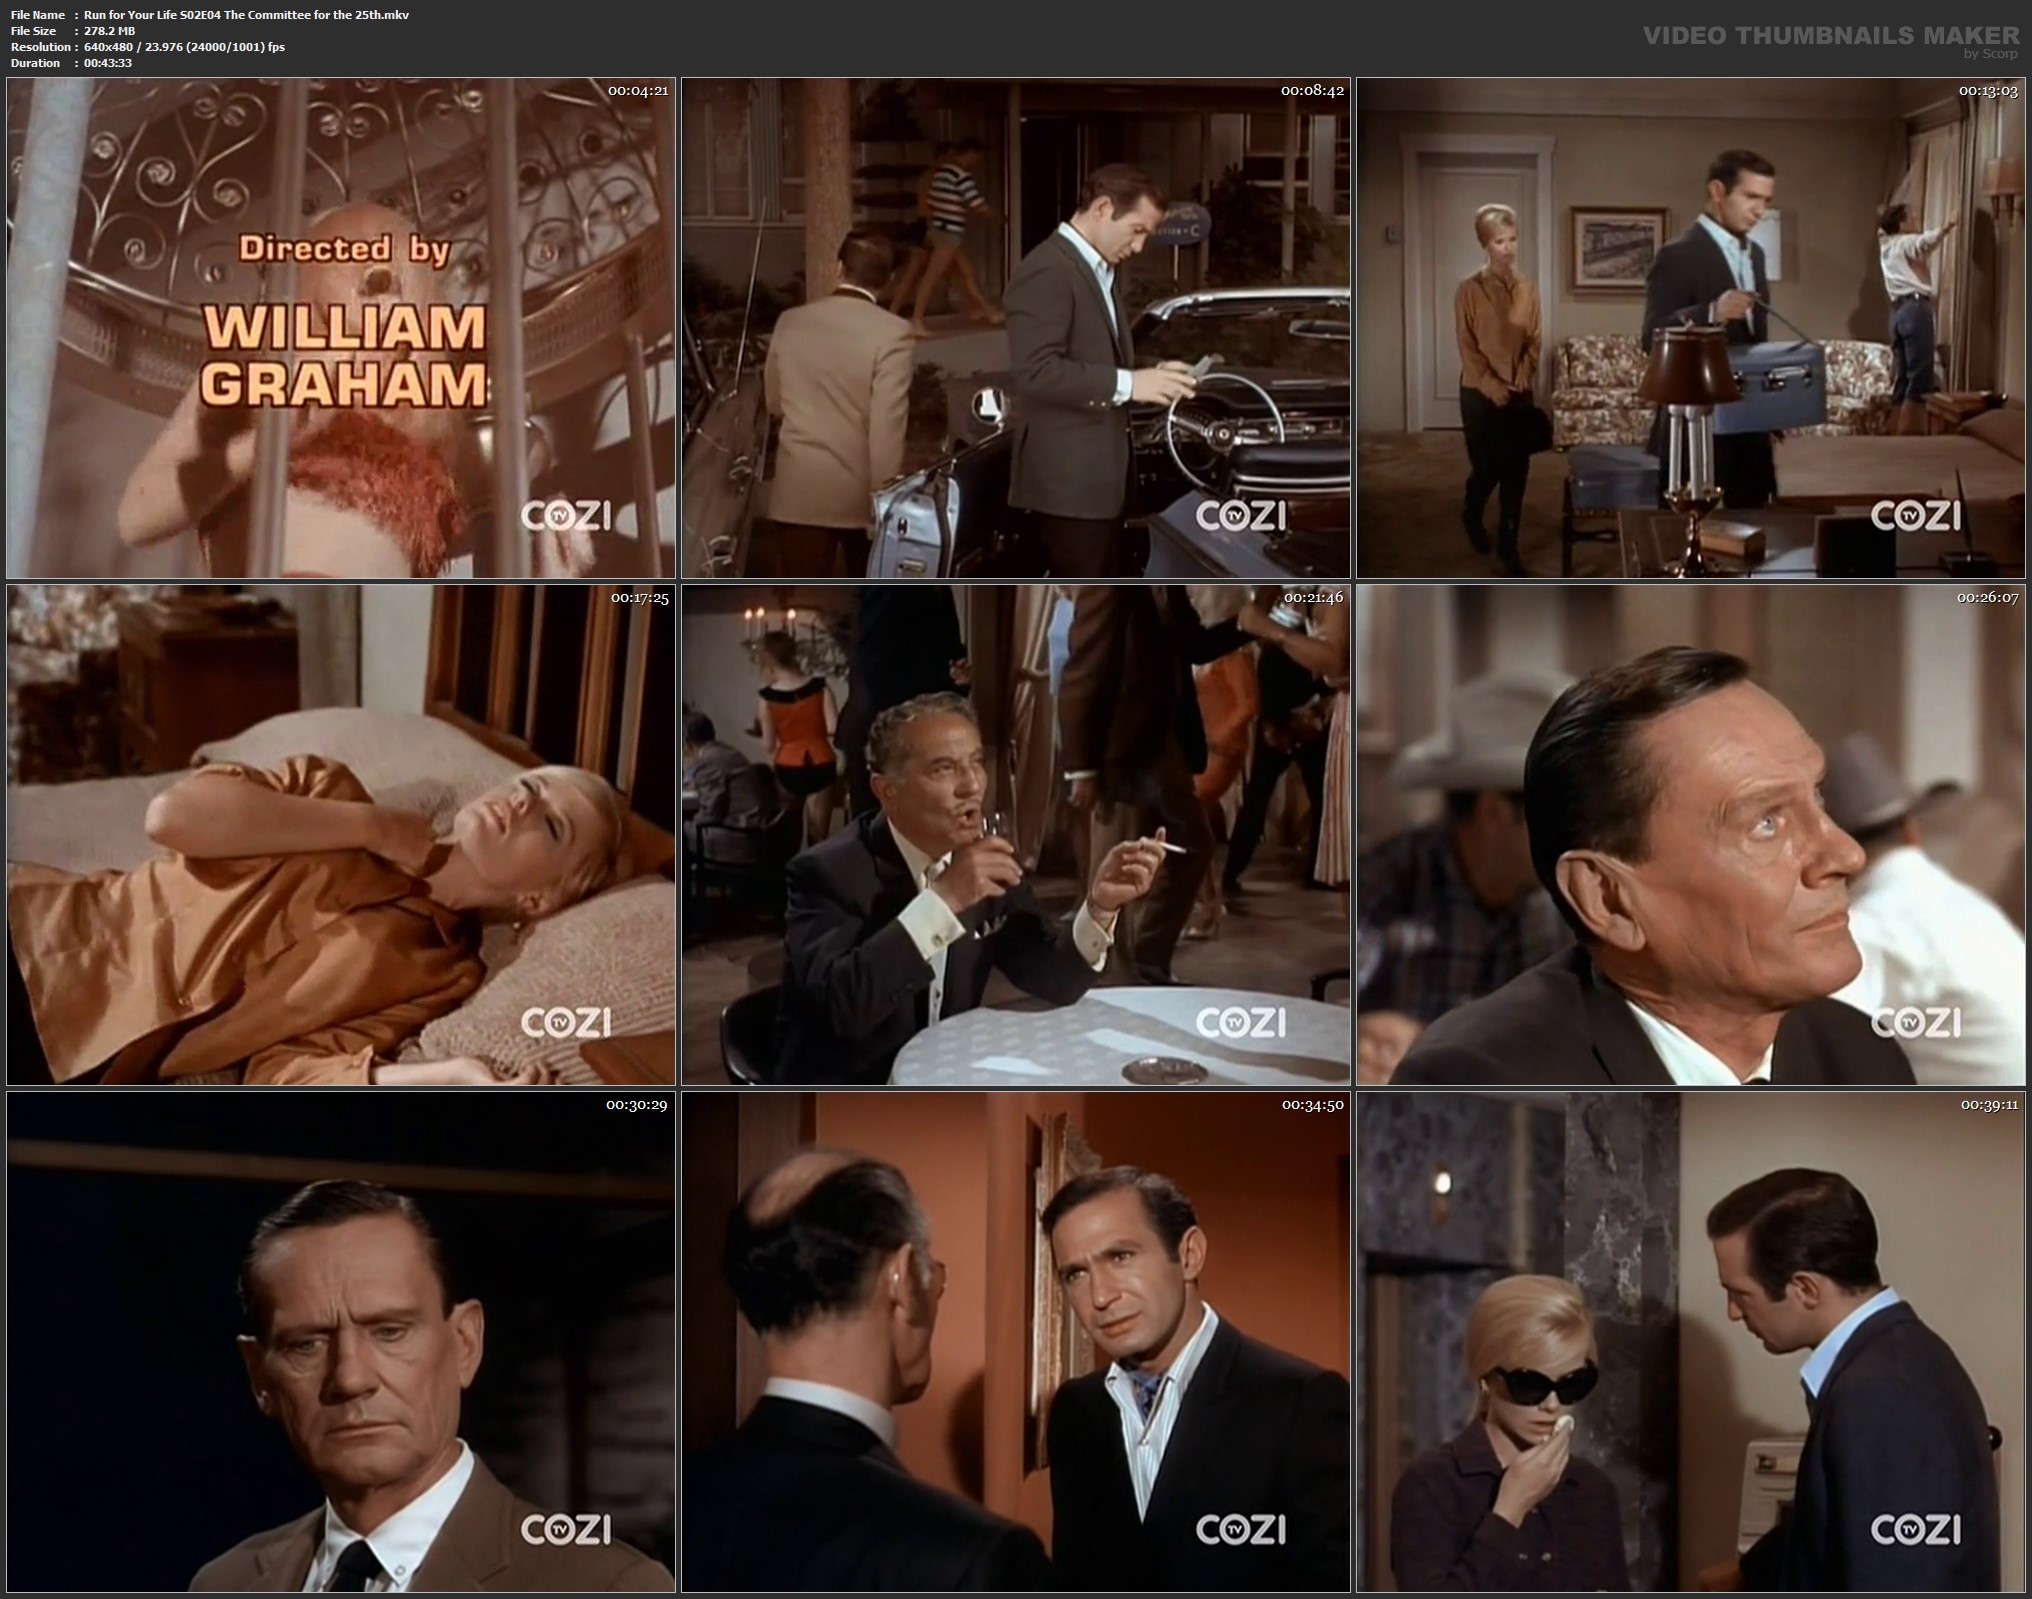The width and height of the screenshot is (2032, 1599).
Task: Click the WILLIAM GRAHAM credit text
Action: point(345,355)
